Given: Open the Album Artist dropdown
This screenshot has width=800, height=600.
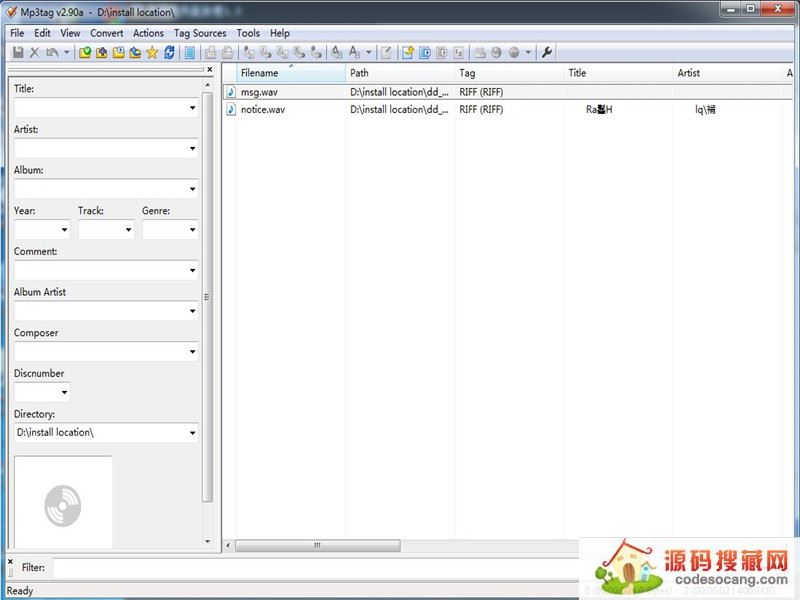Looking at the screenshot, I should pyautogui.click(x=192, y=311).
